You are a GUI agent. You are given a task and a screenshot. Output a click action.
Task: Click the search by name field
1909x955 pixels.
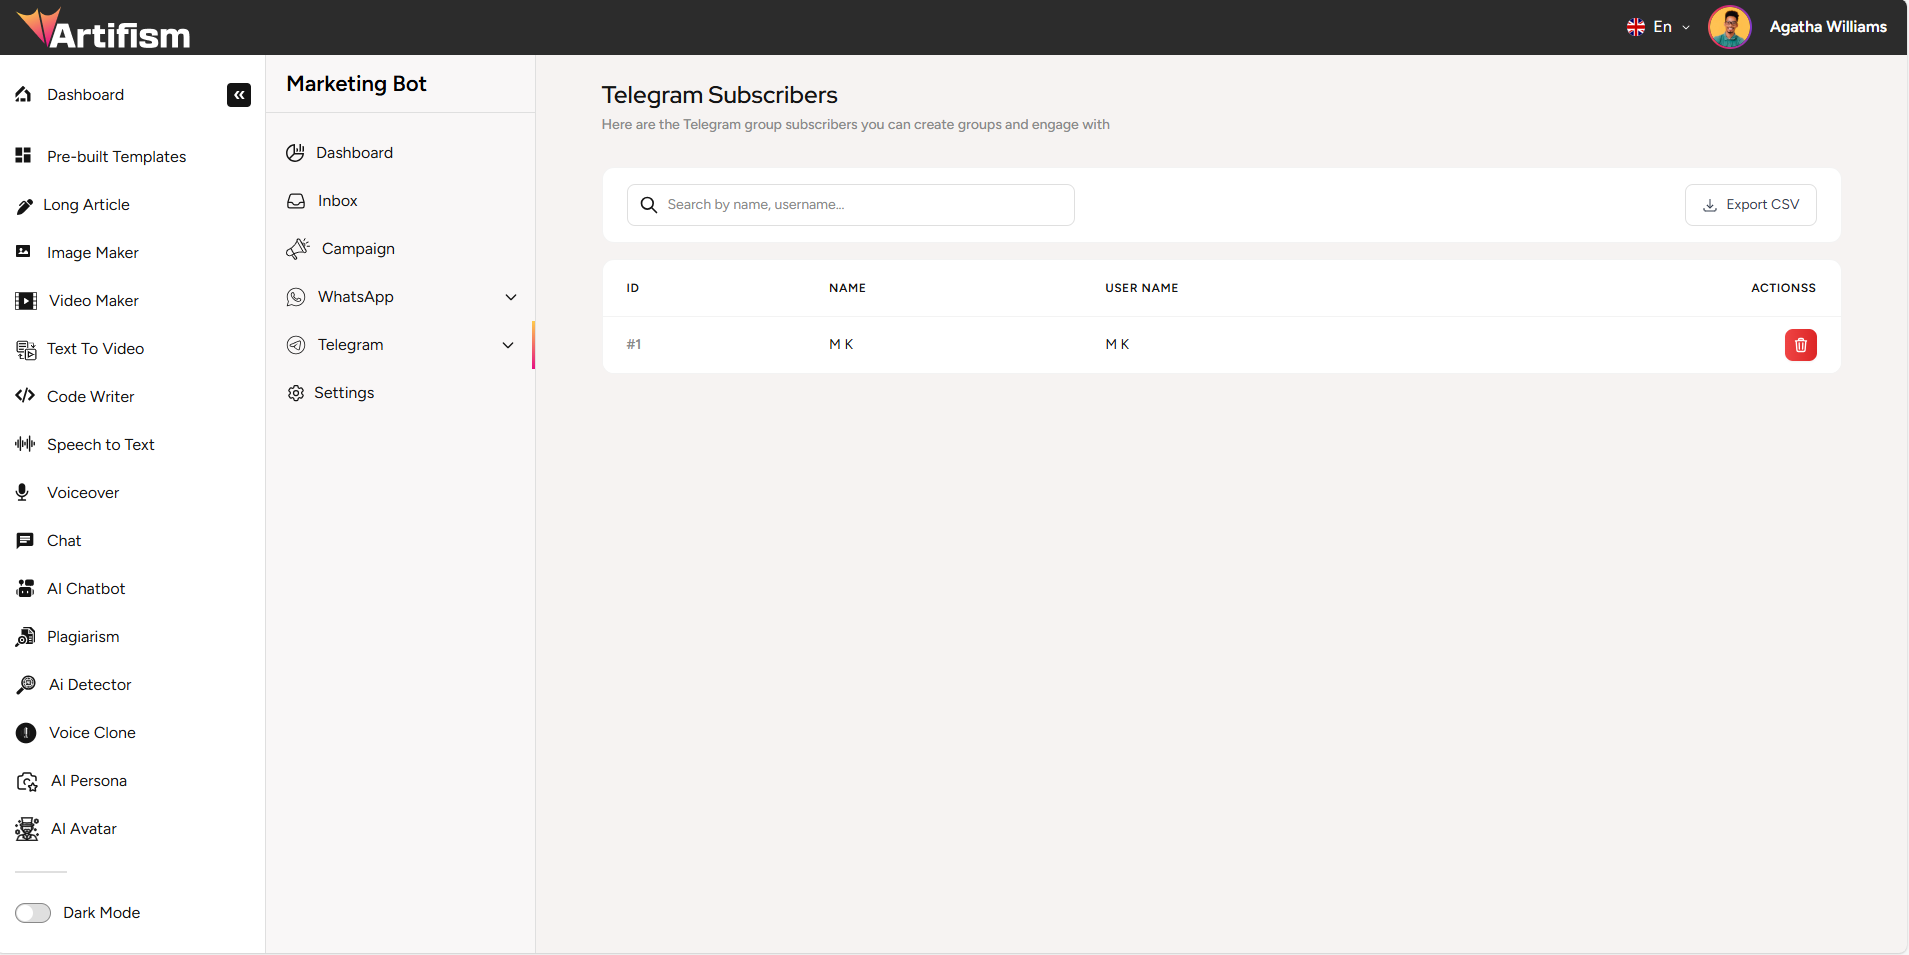point(850,204)
